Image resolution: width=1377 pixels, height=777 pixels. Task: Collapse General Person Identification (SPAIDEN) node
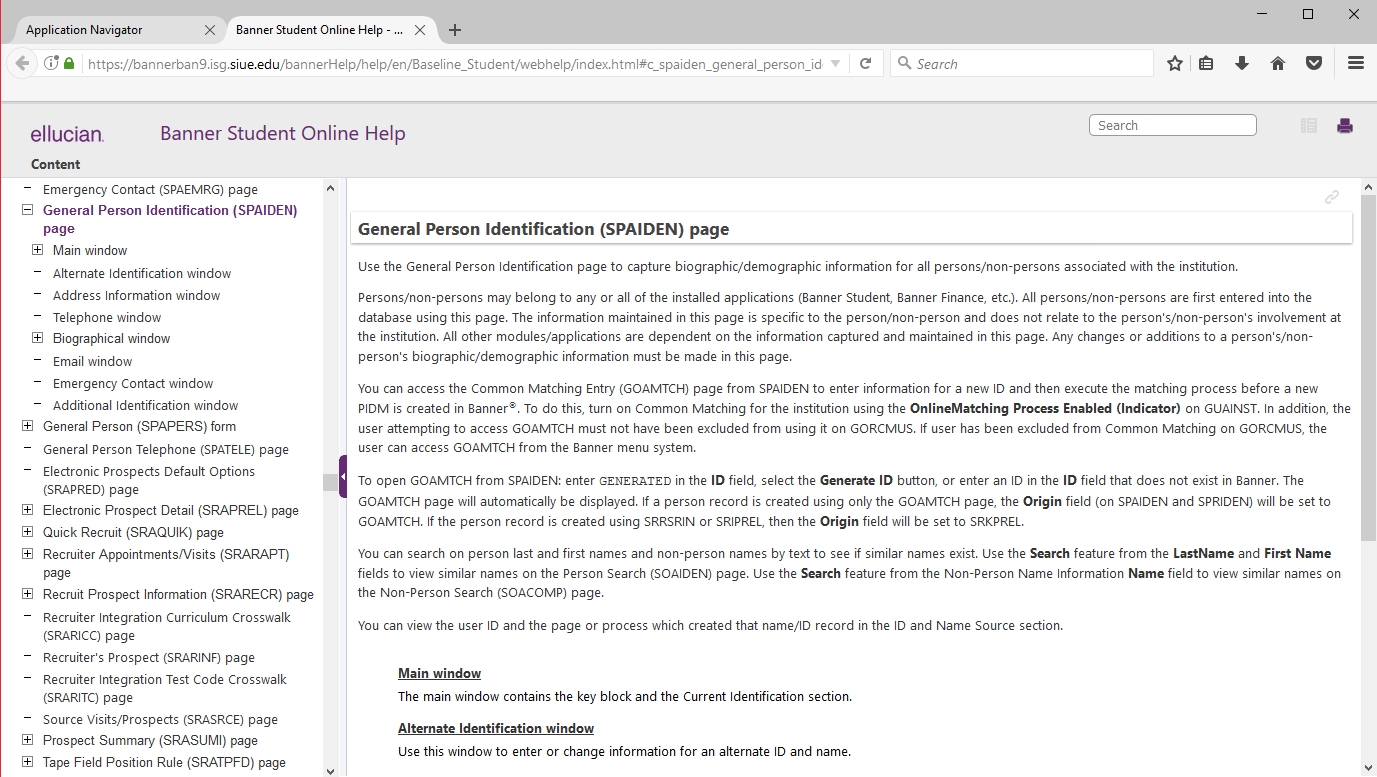pyautogui.click(x=27, y=210)
